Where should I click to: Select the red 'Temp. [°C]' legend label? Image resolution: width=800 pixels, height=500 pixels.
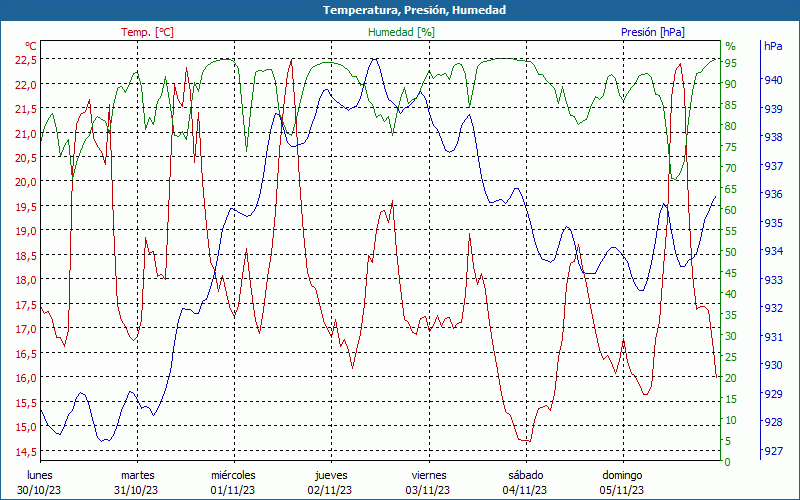(x=147, y=32)
